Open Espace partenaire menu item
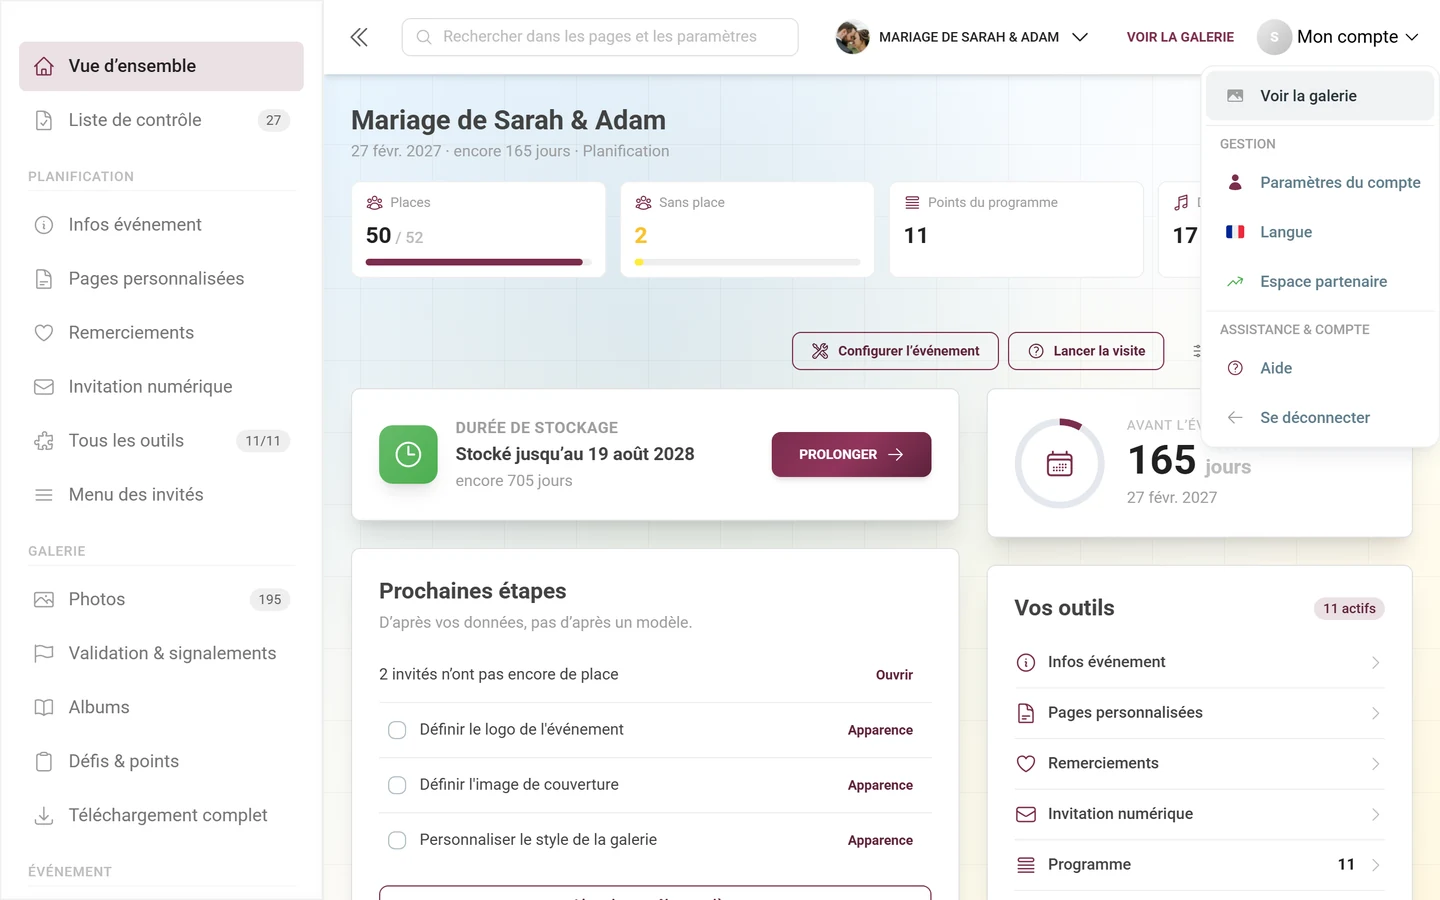This screenshot has width=1440, height=900. tap(1320, 282)
